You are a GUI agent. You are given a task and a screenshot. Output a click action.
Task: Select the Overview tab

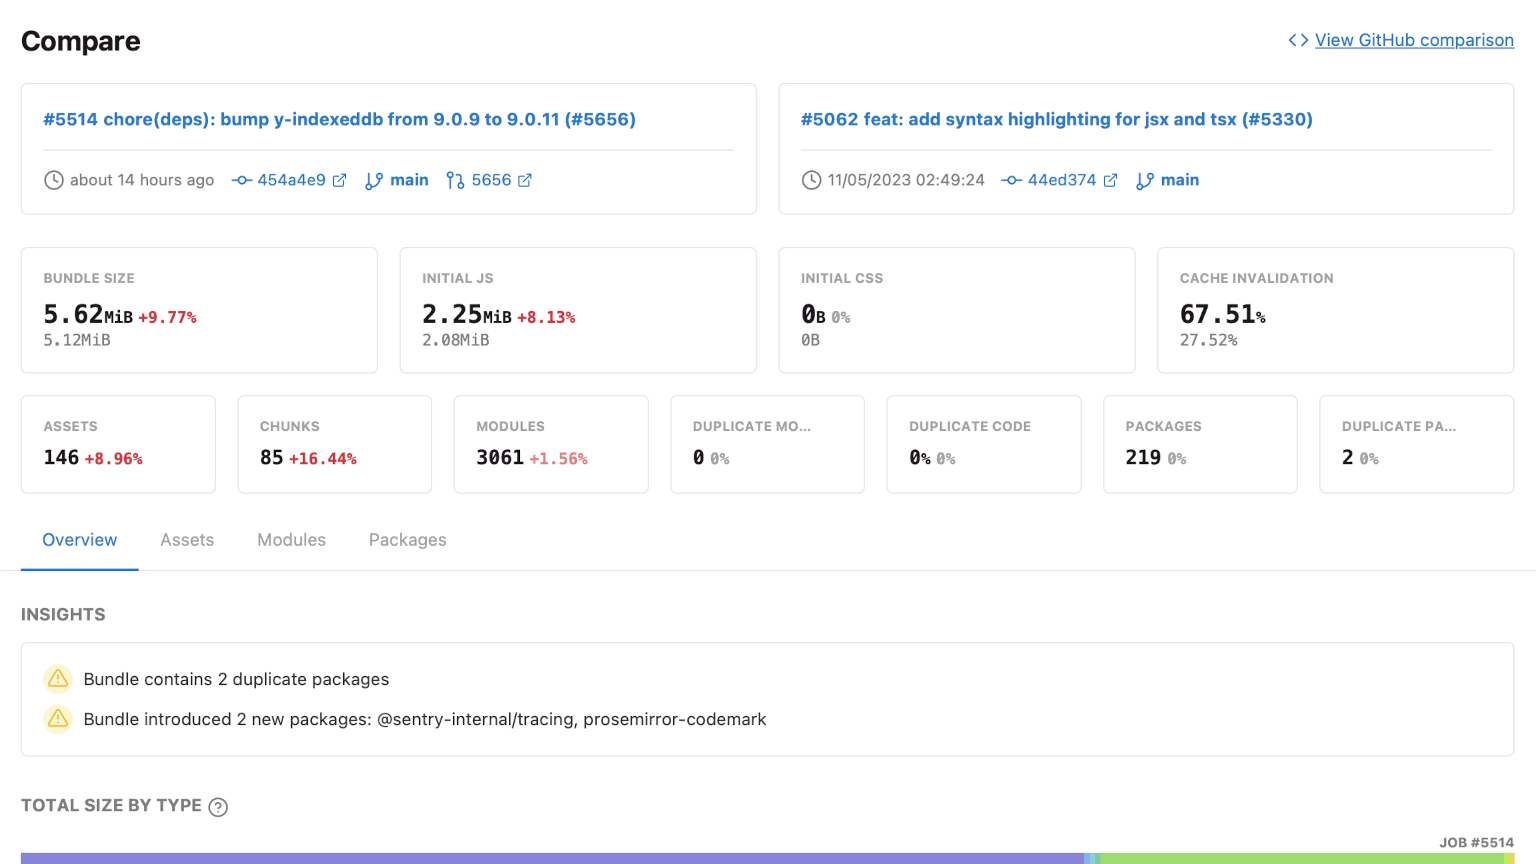click(x=79, y=540)
